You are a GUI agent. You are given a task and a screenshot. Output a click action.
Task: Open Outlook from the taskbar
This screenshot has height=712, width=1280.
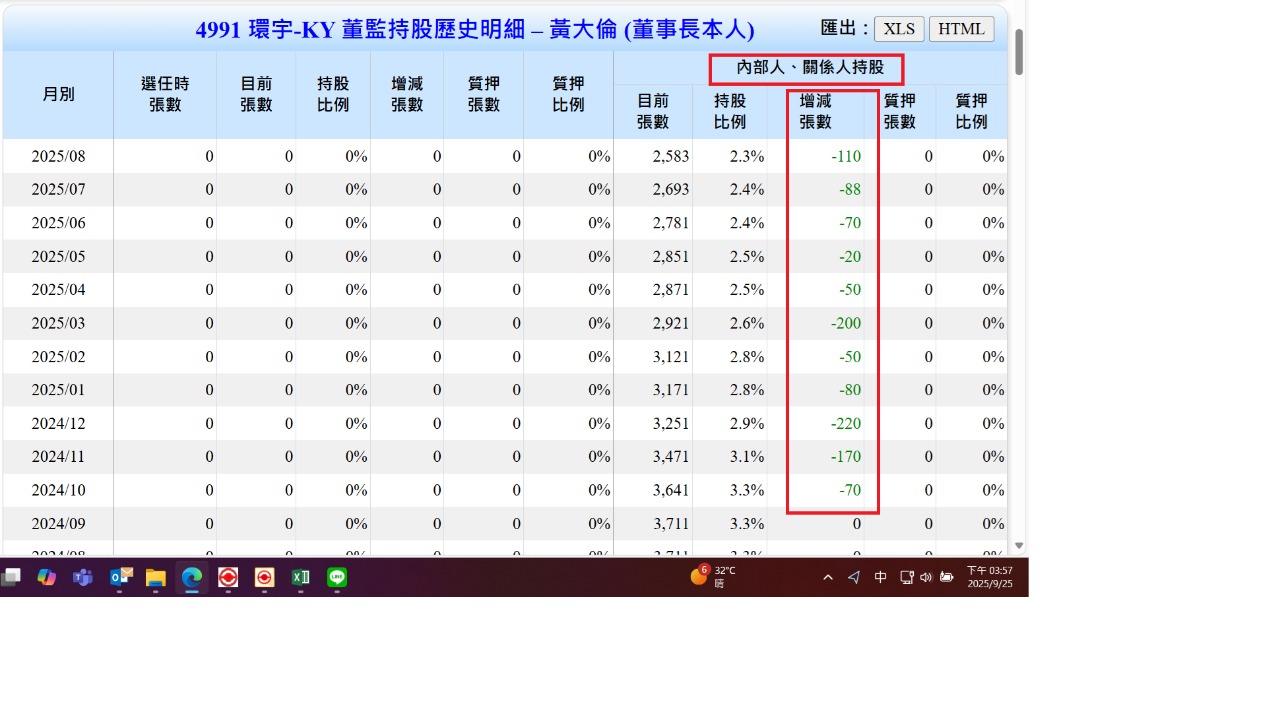(120, 577)
